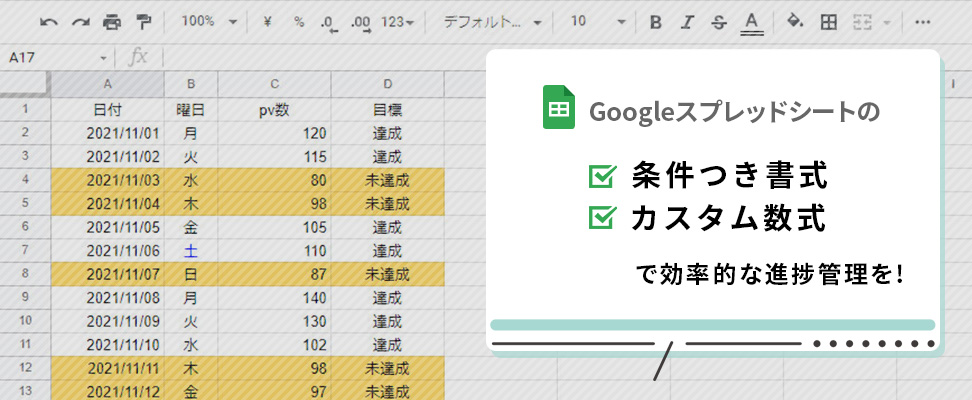The height and width of the screenshot is (400, 972).
Task: Click the 曜日 header cell
Action: point(191,110)
